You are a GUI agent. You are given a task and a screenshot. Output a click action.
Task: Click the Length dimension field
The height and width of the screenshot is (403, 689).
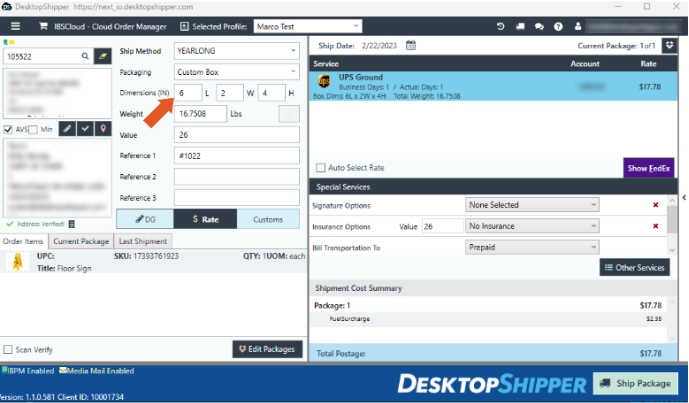(x=188, y=93)
